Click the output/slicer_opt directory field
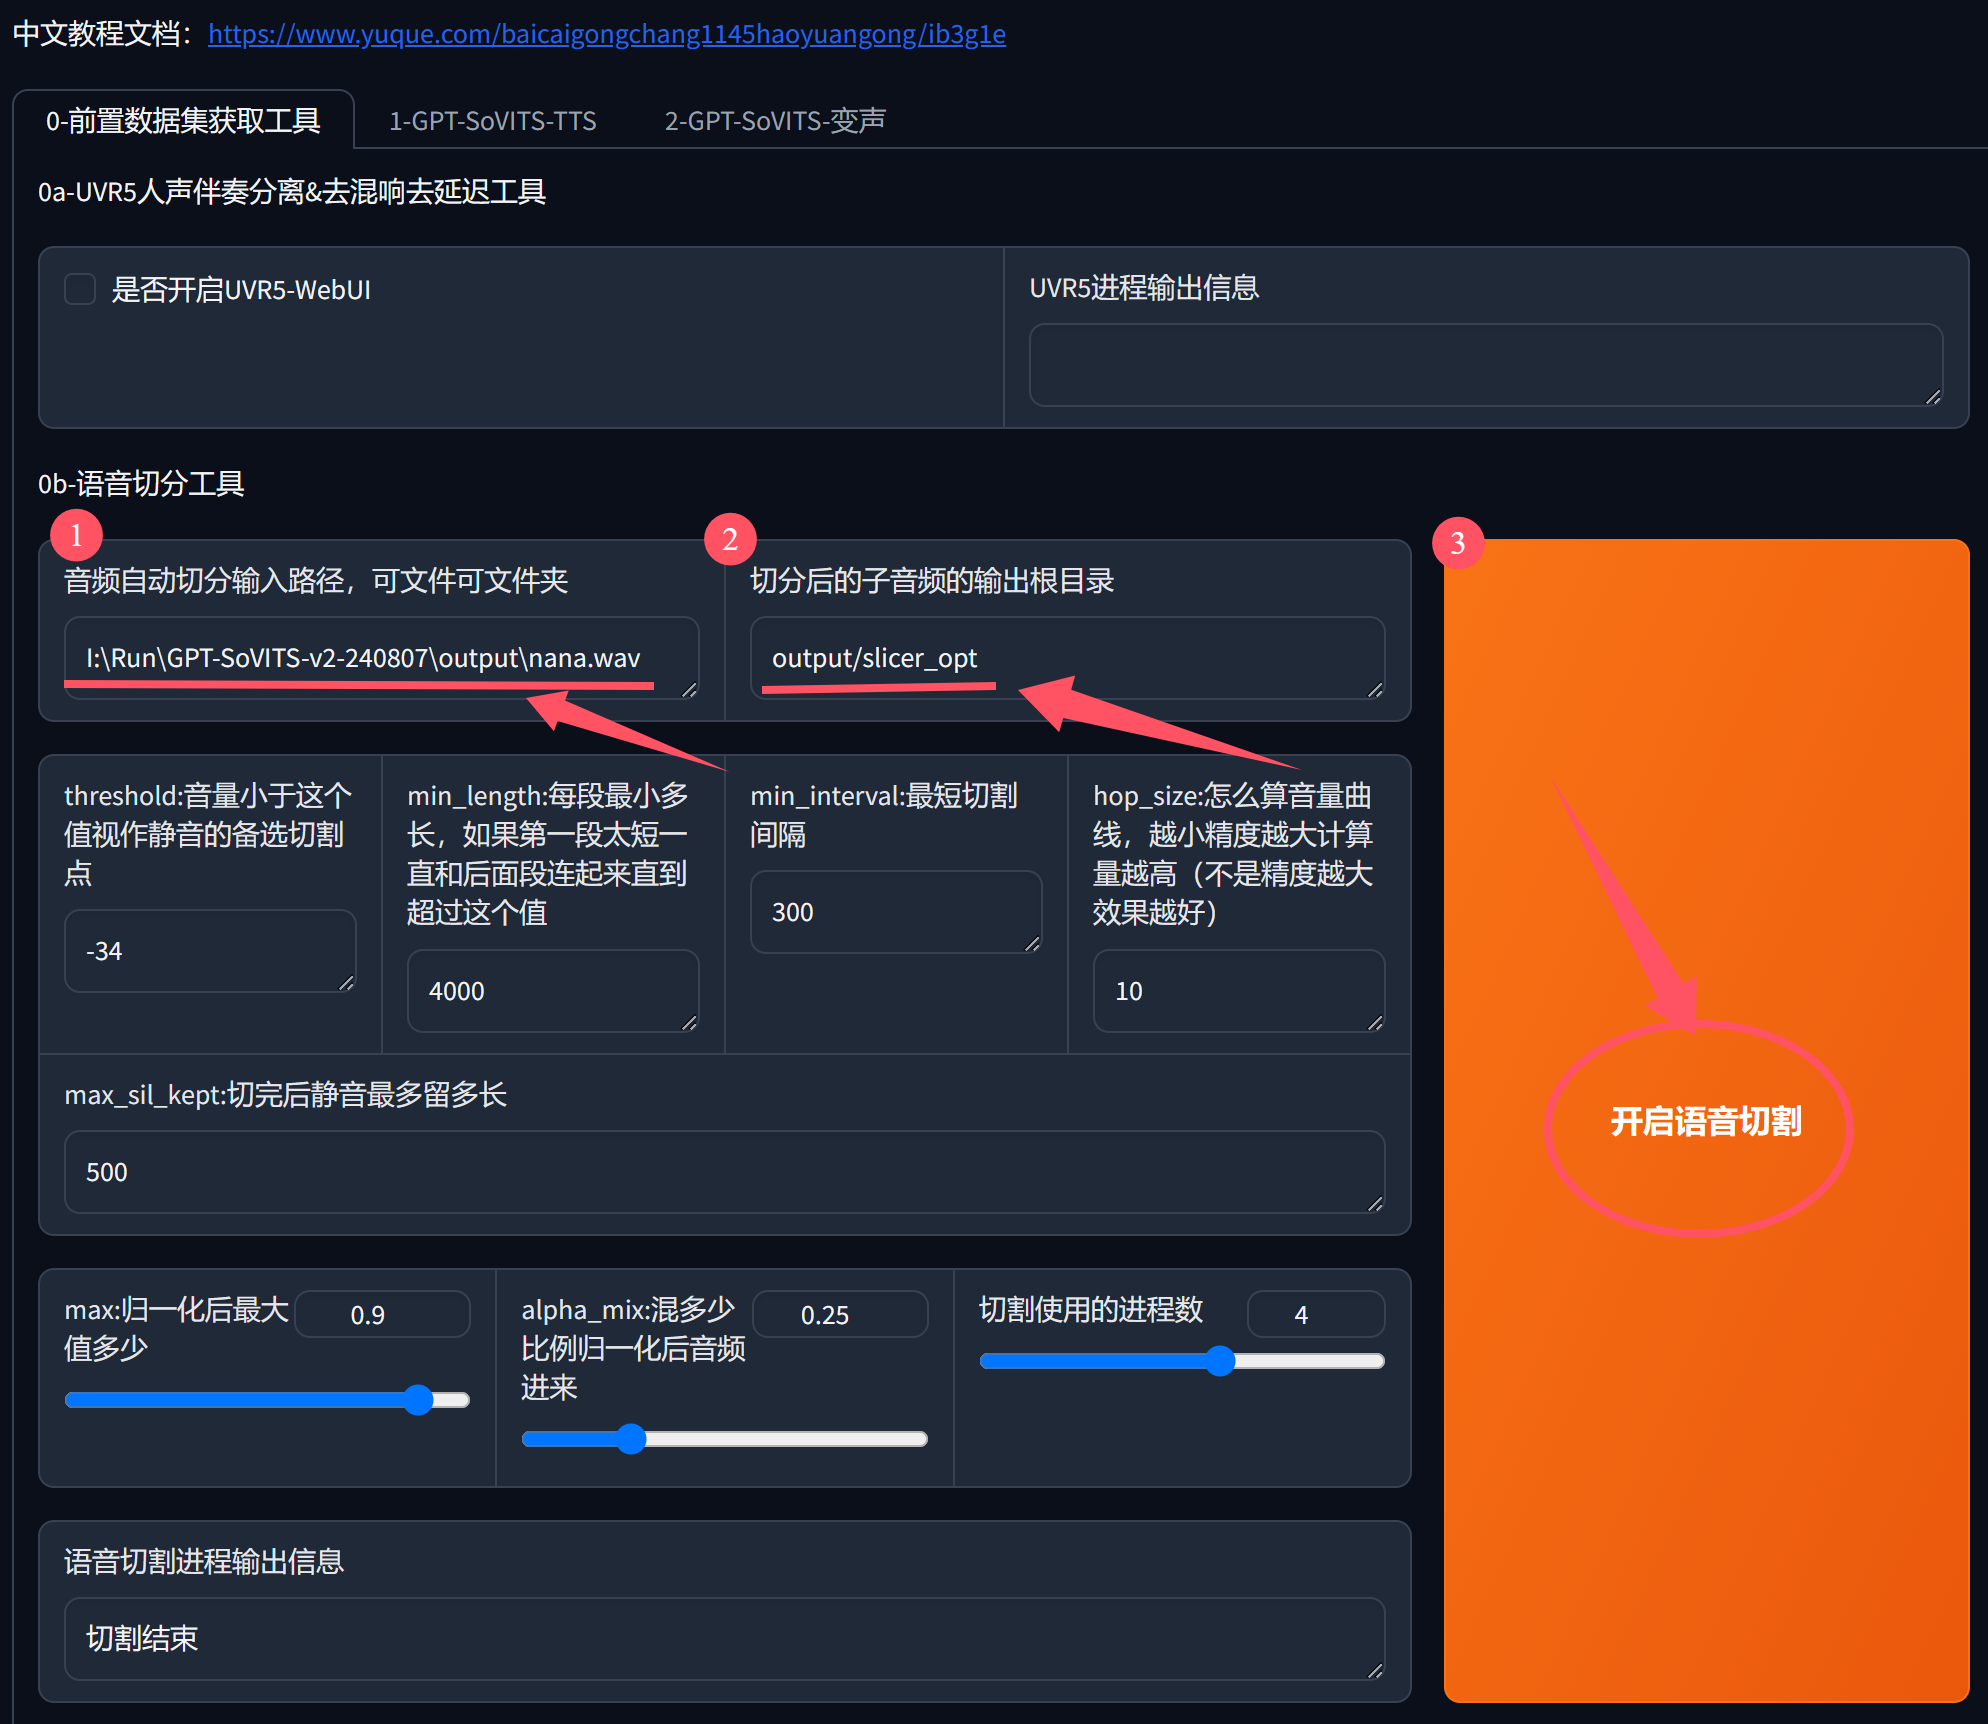Image resolution: width=1988 pixels, height=1724 pixels. point(1066,658)
